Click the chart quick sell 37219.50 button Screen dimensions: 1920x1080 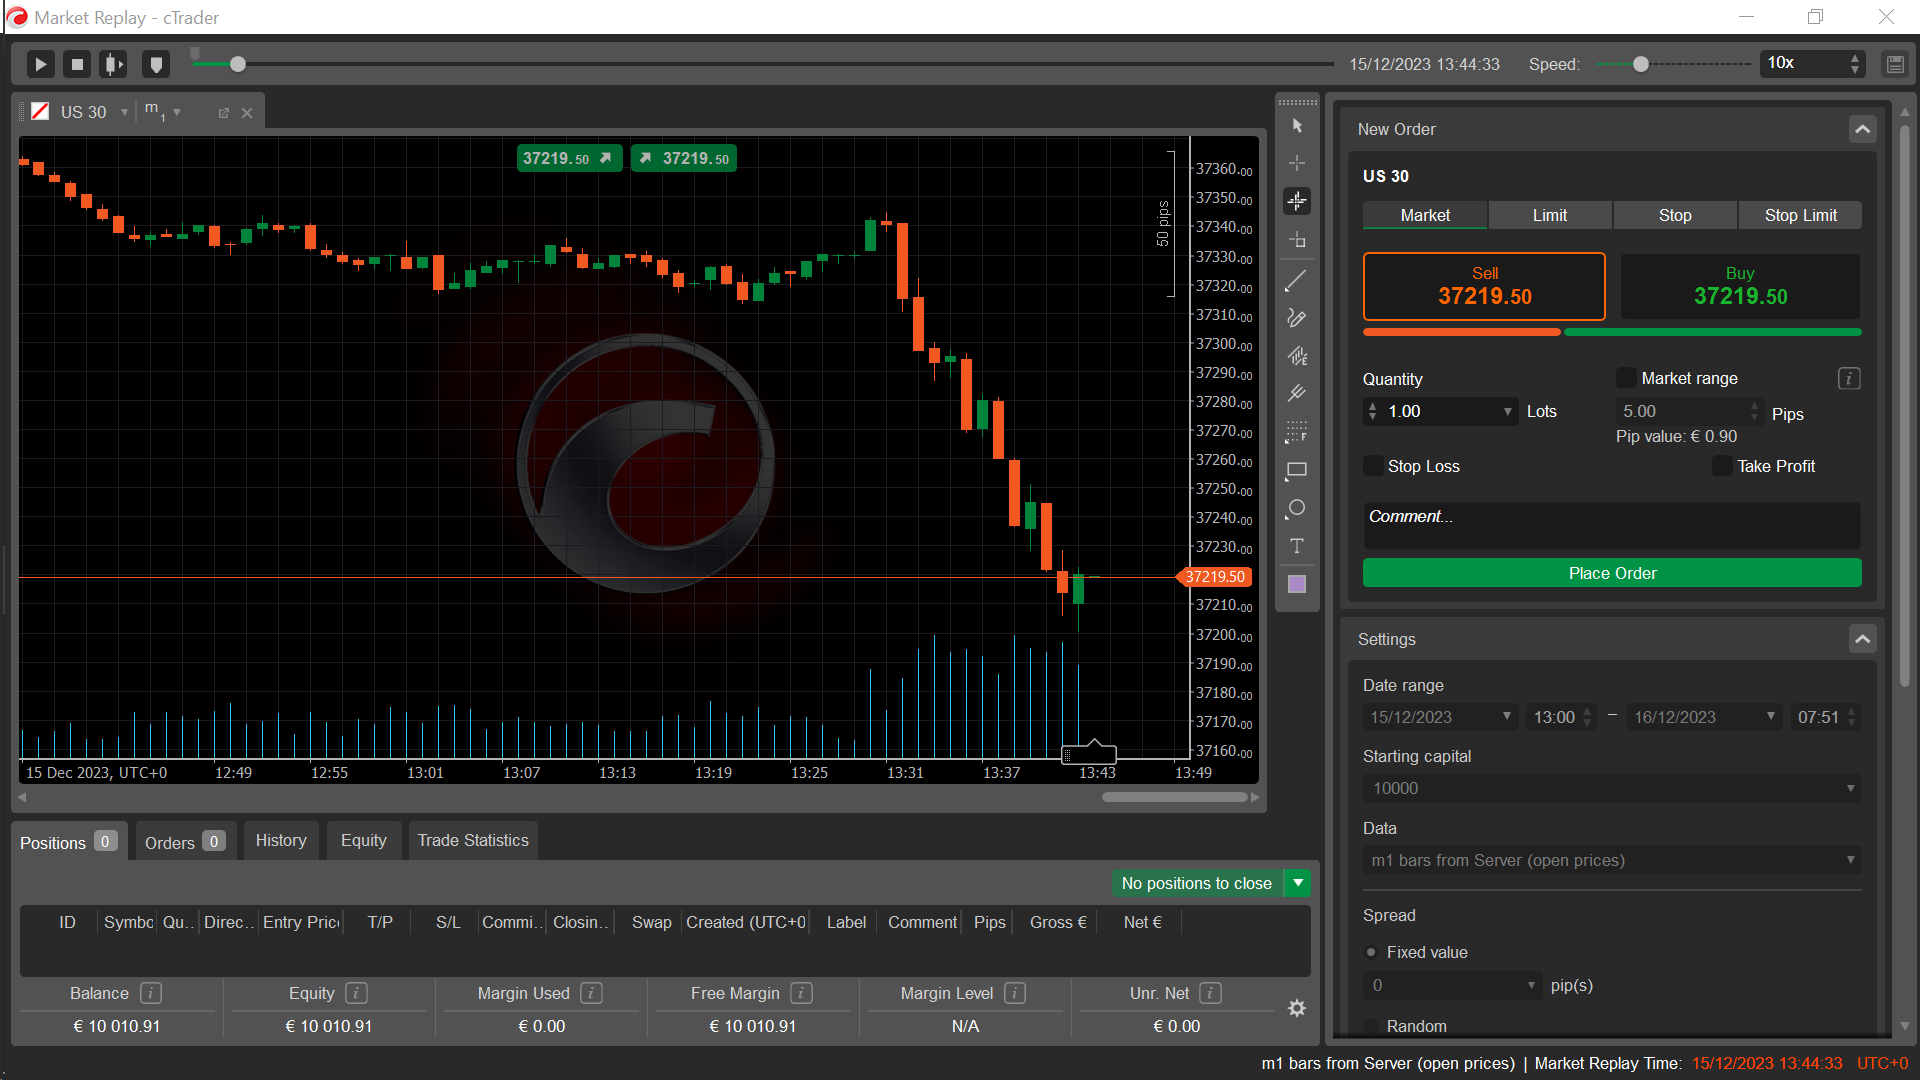click(x=569, y=158)
